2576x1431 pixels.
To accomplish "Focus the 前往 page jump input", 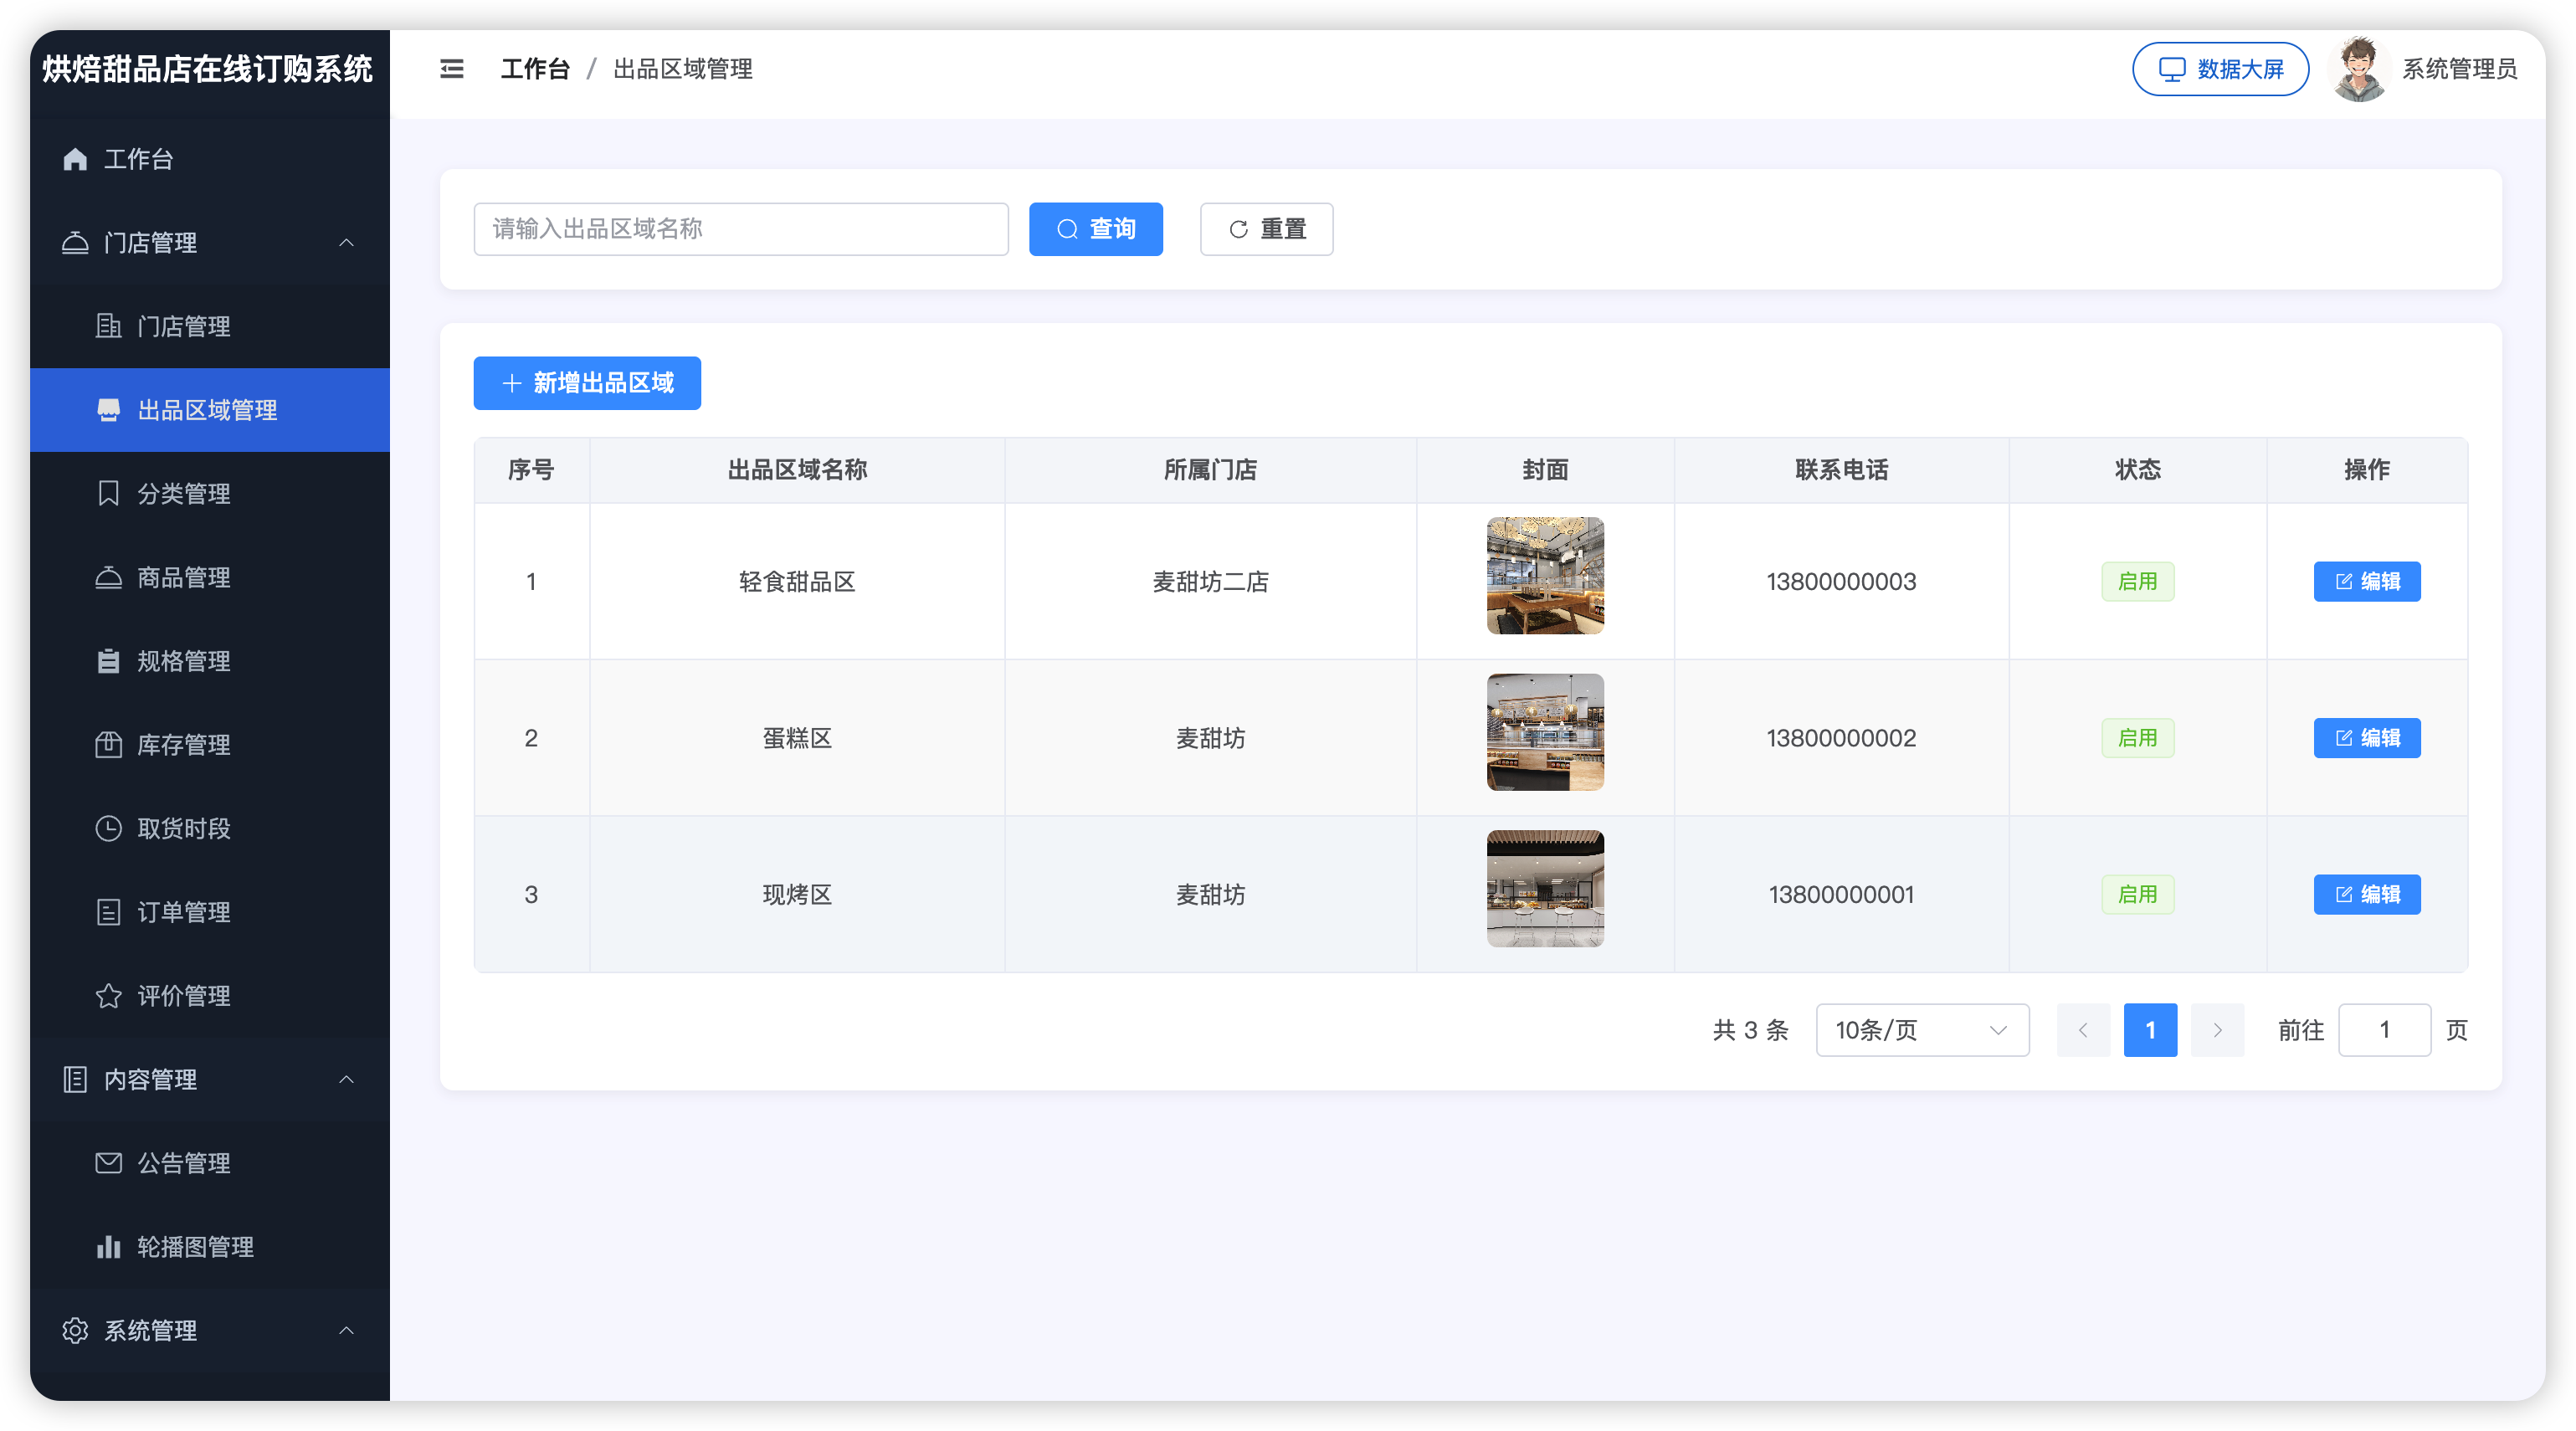I will click(x=2384, y=1030).
